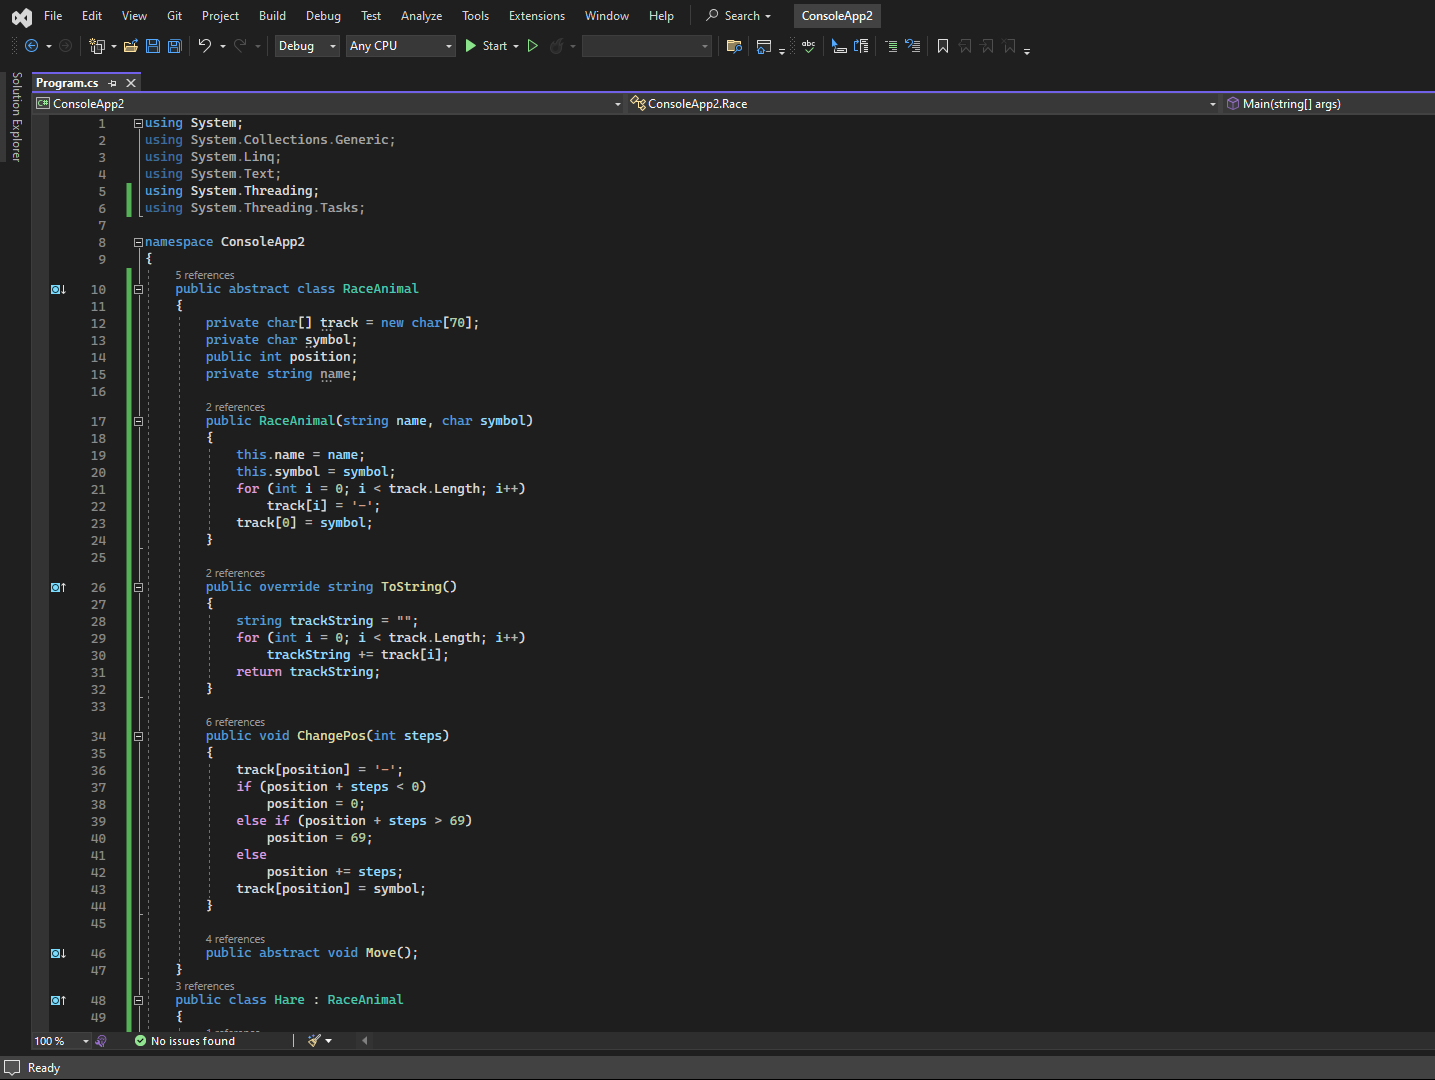Go to next bookmark icon

tap(987, 46)
